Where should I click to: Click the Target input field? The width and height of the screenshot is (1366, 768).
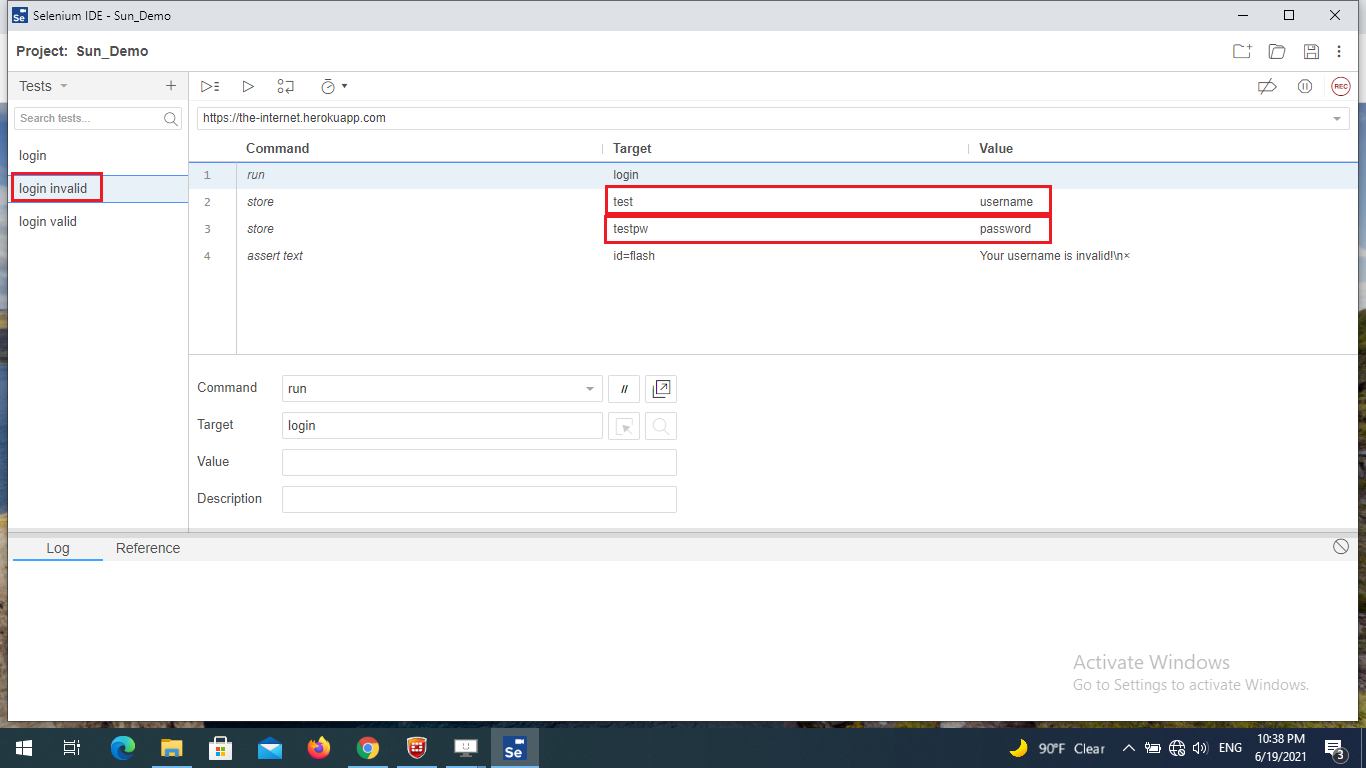pyautogui.click(x=442, y=425)
